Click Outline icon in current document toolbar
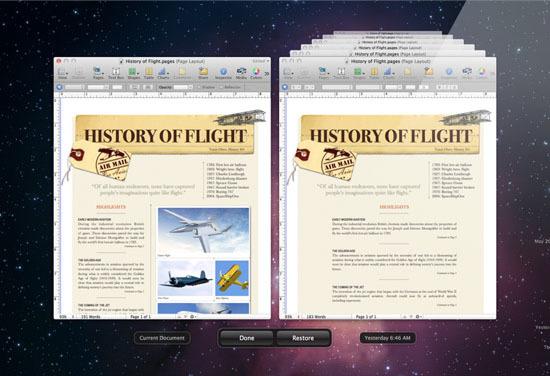The height and width of the screenshot is (376, 550). [x=79, y=73]
